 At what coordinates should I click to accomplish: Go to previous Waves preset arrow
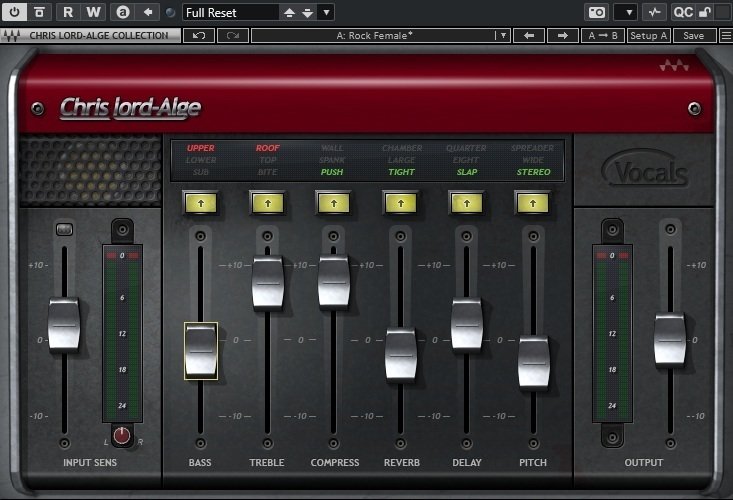529,36
